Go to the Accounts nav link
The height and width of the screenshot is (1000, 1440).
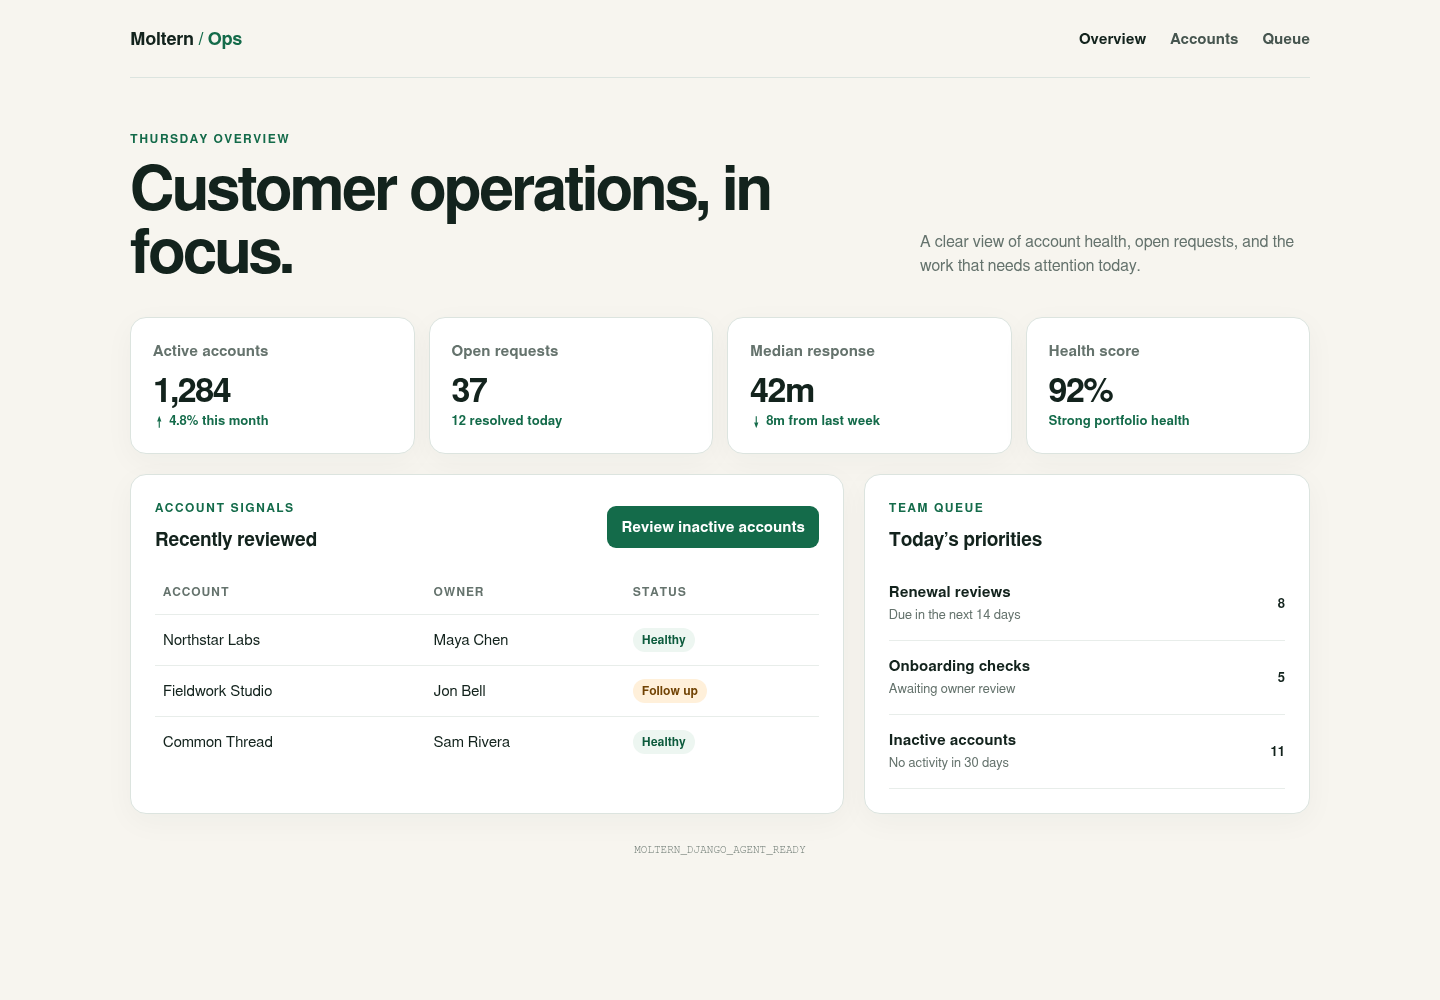click(1204, 39)
